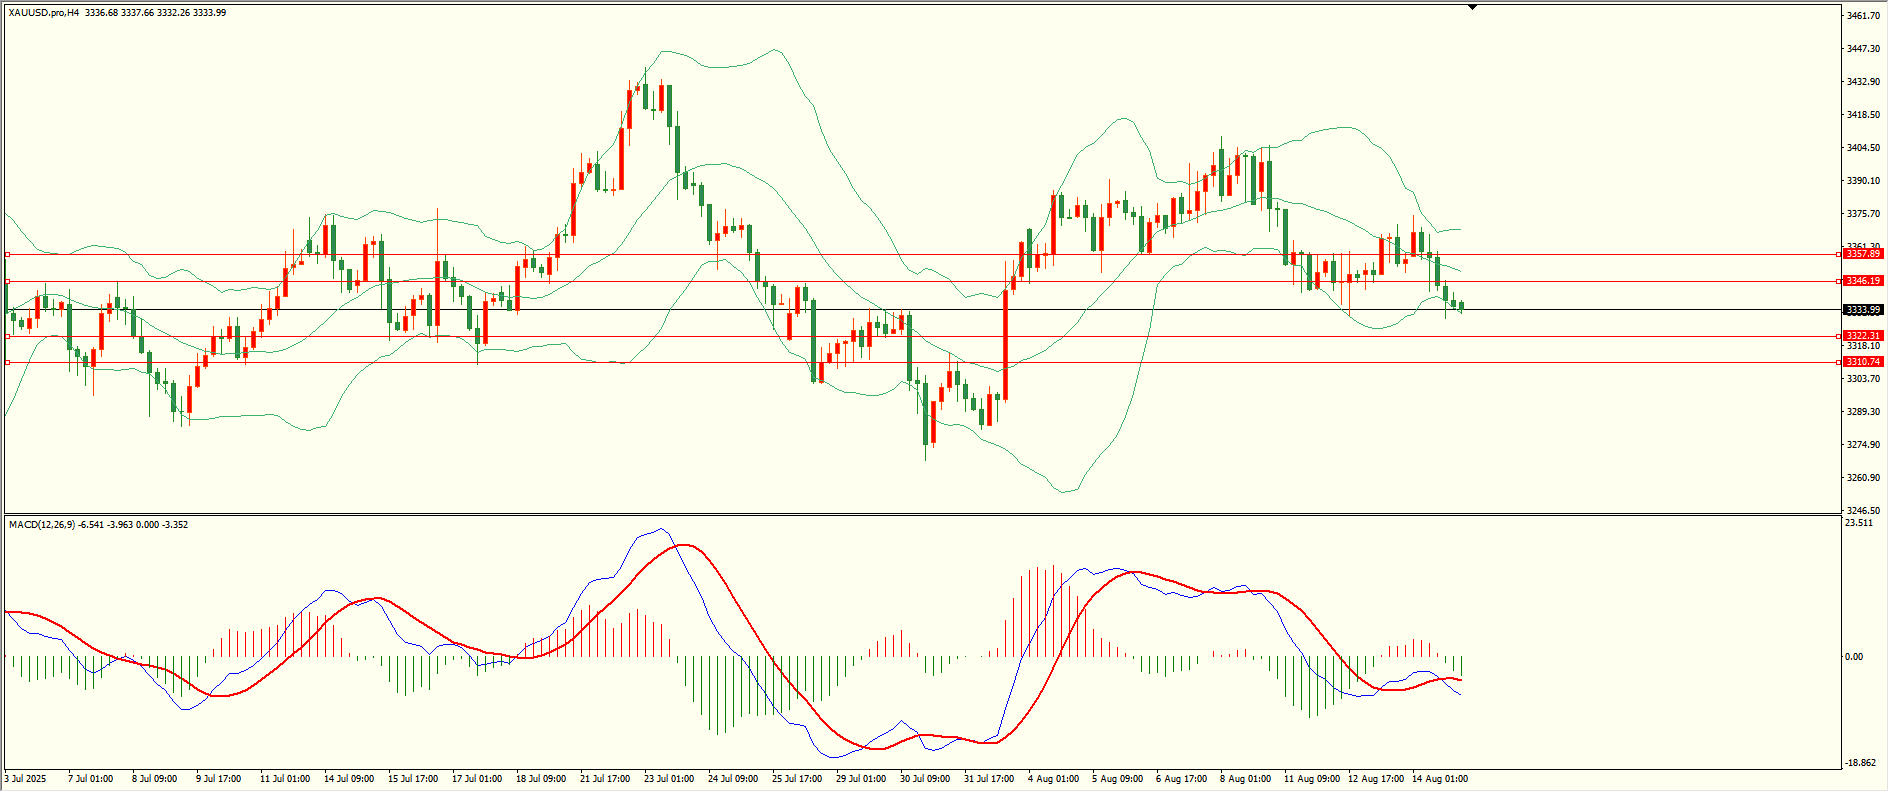Click the MACD scale minimum -18.862
Screen dimensions: 1889x792
click(x=1861, y=762)
